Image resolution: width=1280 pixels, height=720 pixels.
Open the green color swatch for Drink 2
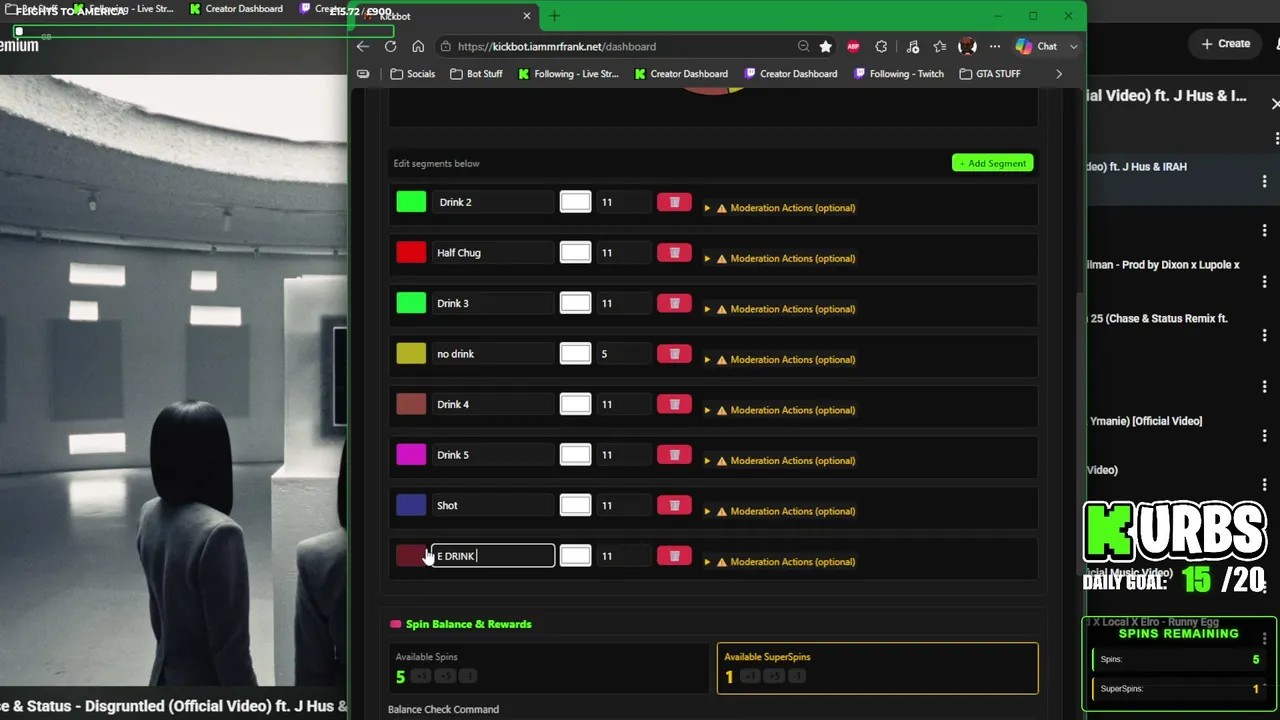[411, 202]
